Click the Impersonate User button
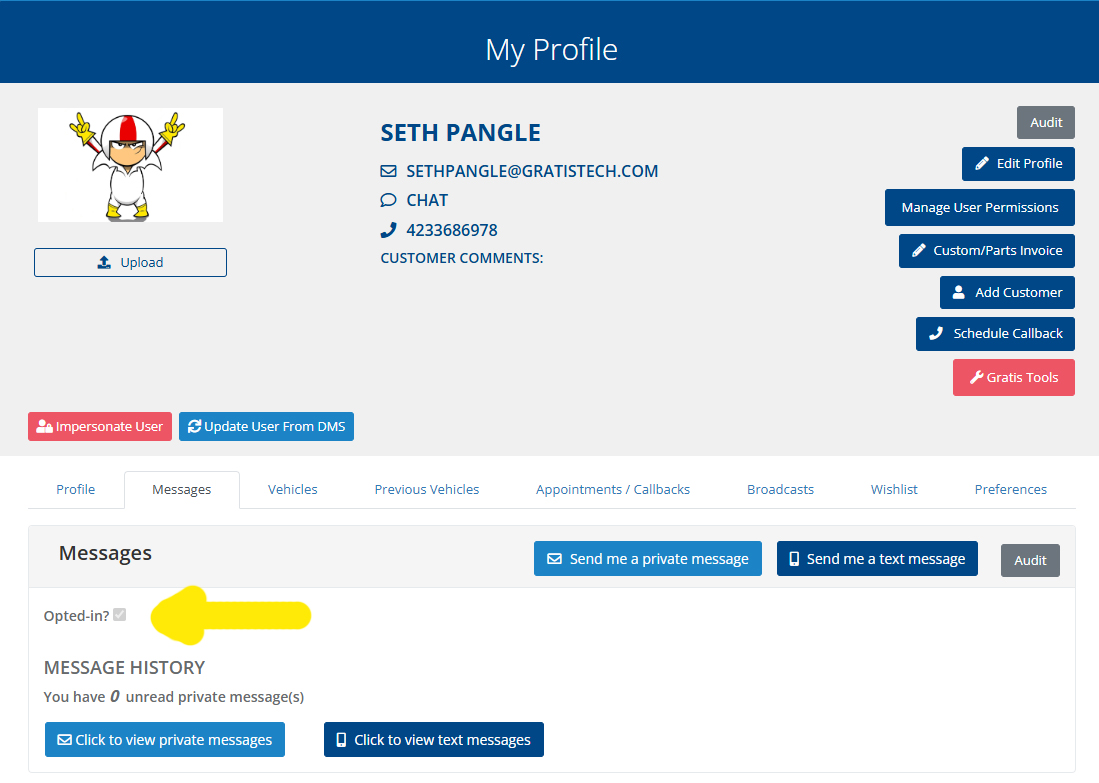1099x783 pixels. [x=100, y=427]
